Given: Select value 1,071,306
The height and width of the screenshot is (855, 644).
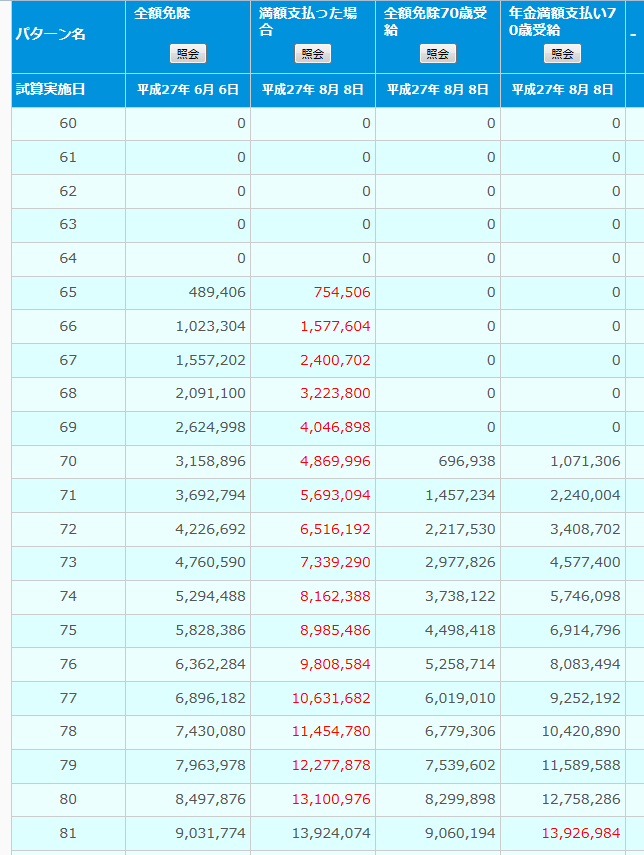Looking at the screenshot, I should [x=585, y=461].
